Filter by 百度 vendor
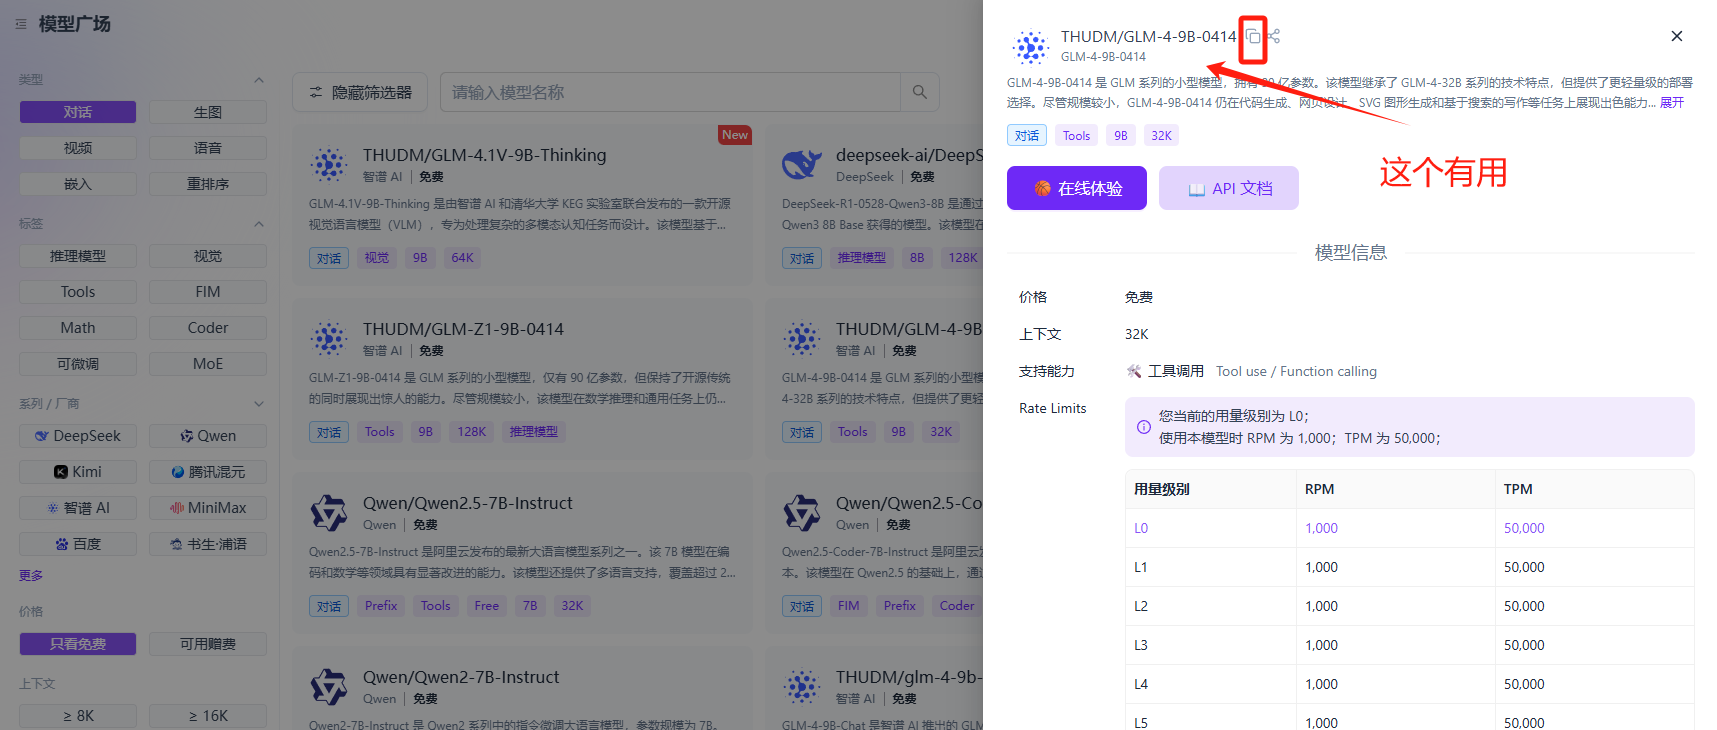This screenshot has width=1717, height=730. point(78,544)
